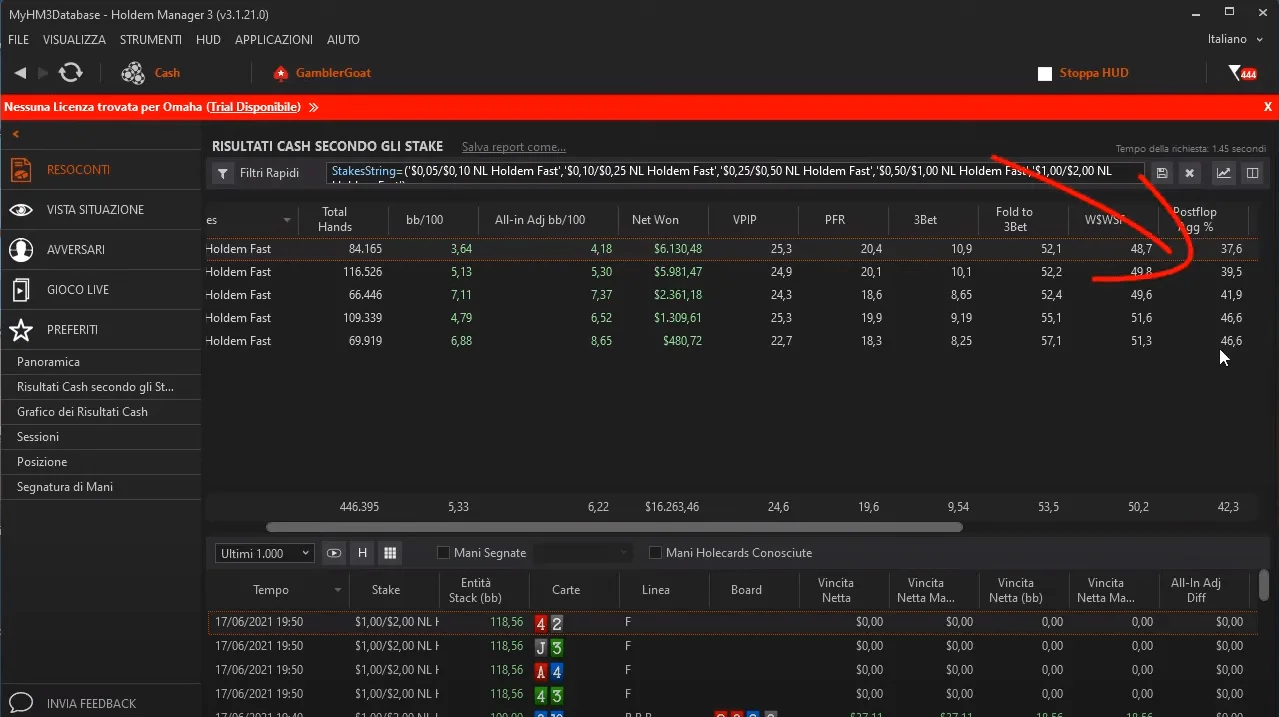1279x717 pixels.
Task: Open the Ultimi 1.000 dropdown
Action: 264,553
